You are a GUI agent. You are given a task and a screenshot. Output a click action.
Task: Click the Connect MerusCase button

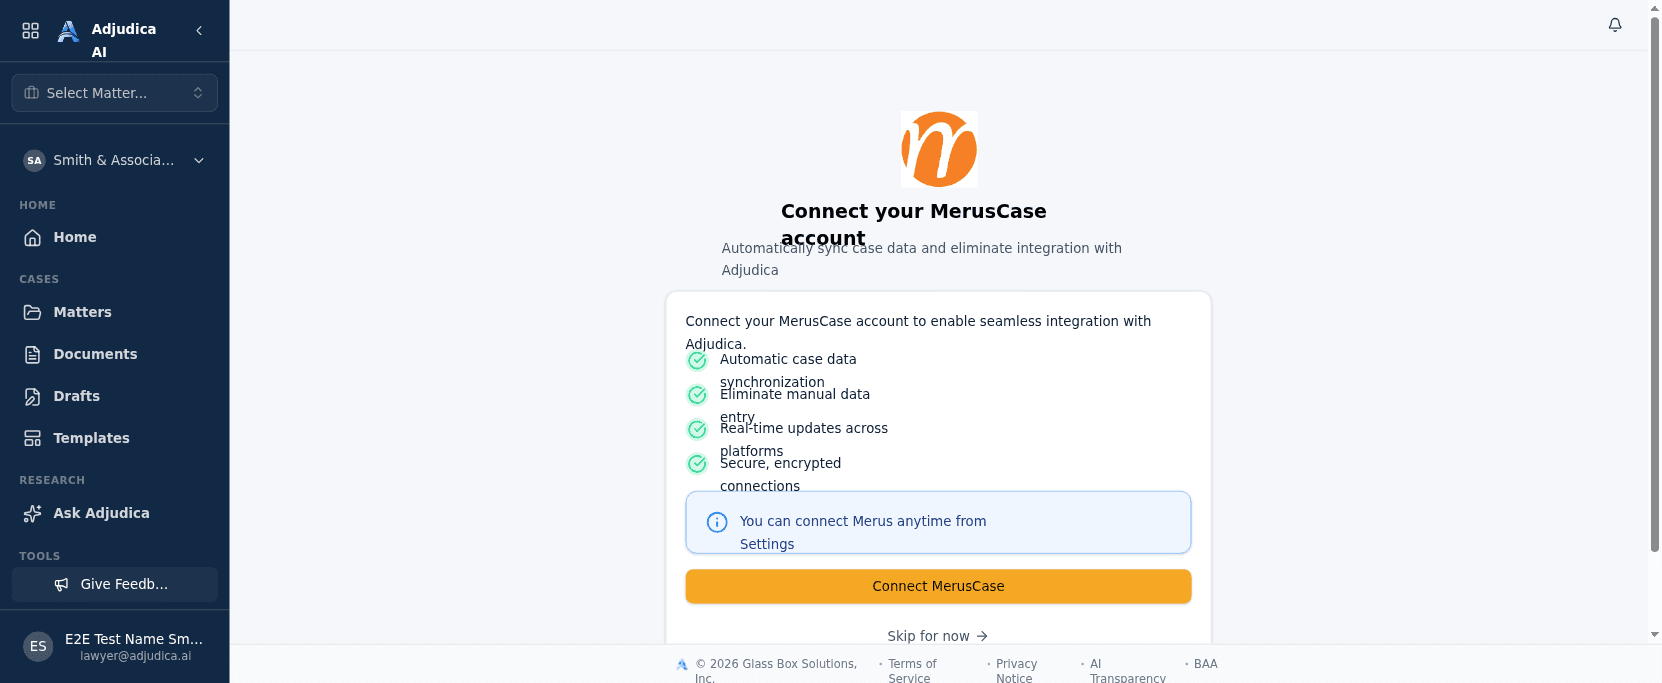[938, 586]
